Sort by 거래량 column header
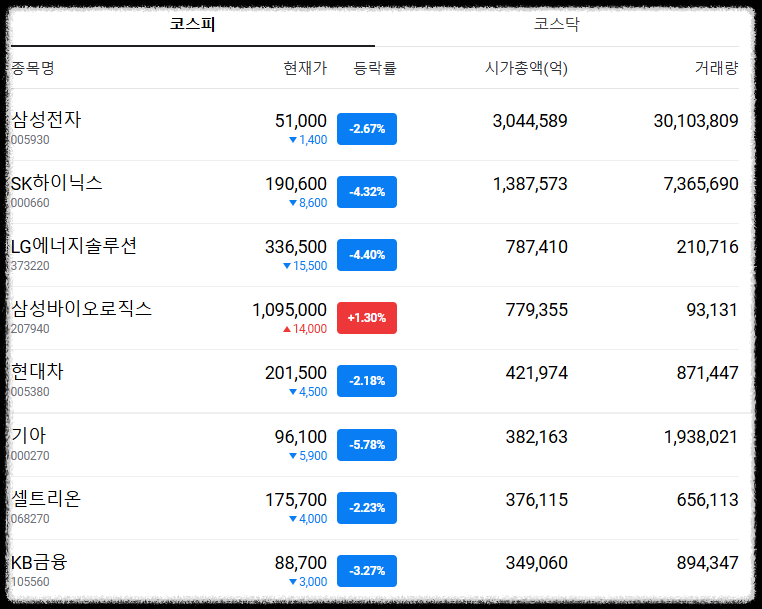 (x=716, y=68)
